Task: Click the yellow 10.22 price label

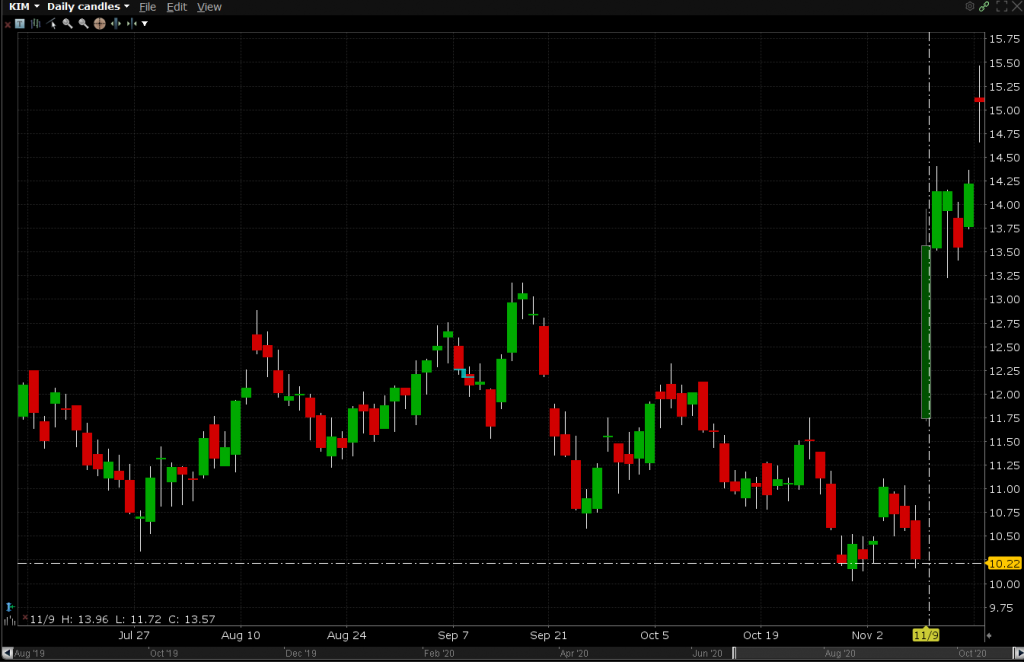Action: click(x=1003, y=563)
